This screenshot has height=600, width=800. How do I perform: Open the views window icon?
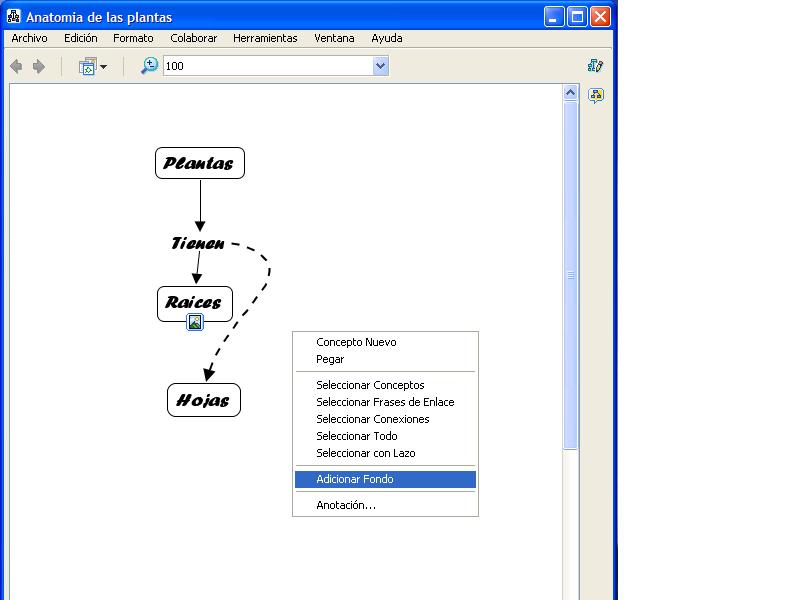pyautogui.click(x=88, y=66)
